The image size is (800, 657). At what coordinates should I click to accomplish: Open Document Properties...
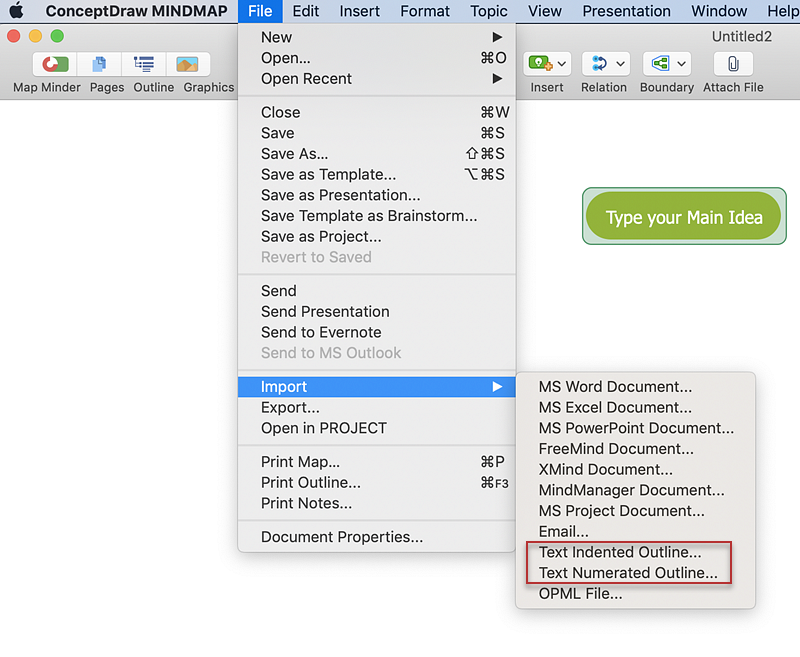coord(377,537)
